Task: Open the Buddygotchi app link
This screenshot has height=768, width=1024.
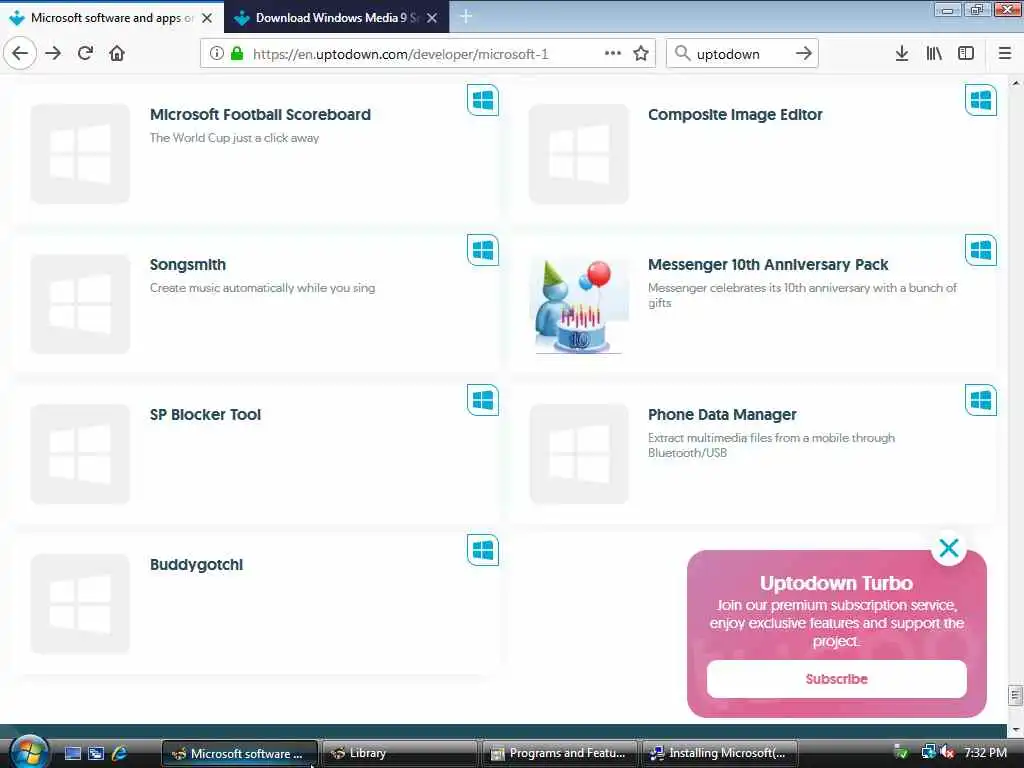Action: [x=196, y=565]
